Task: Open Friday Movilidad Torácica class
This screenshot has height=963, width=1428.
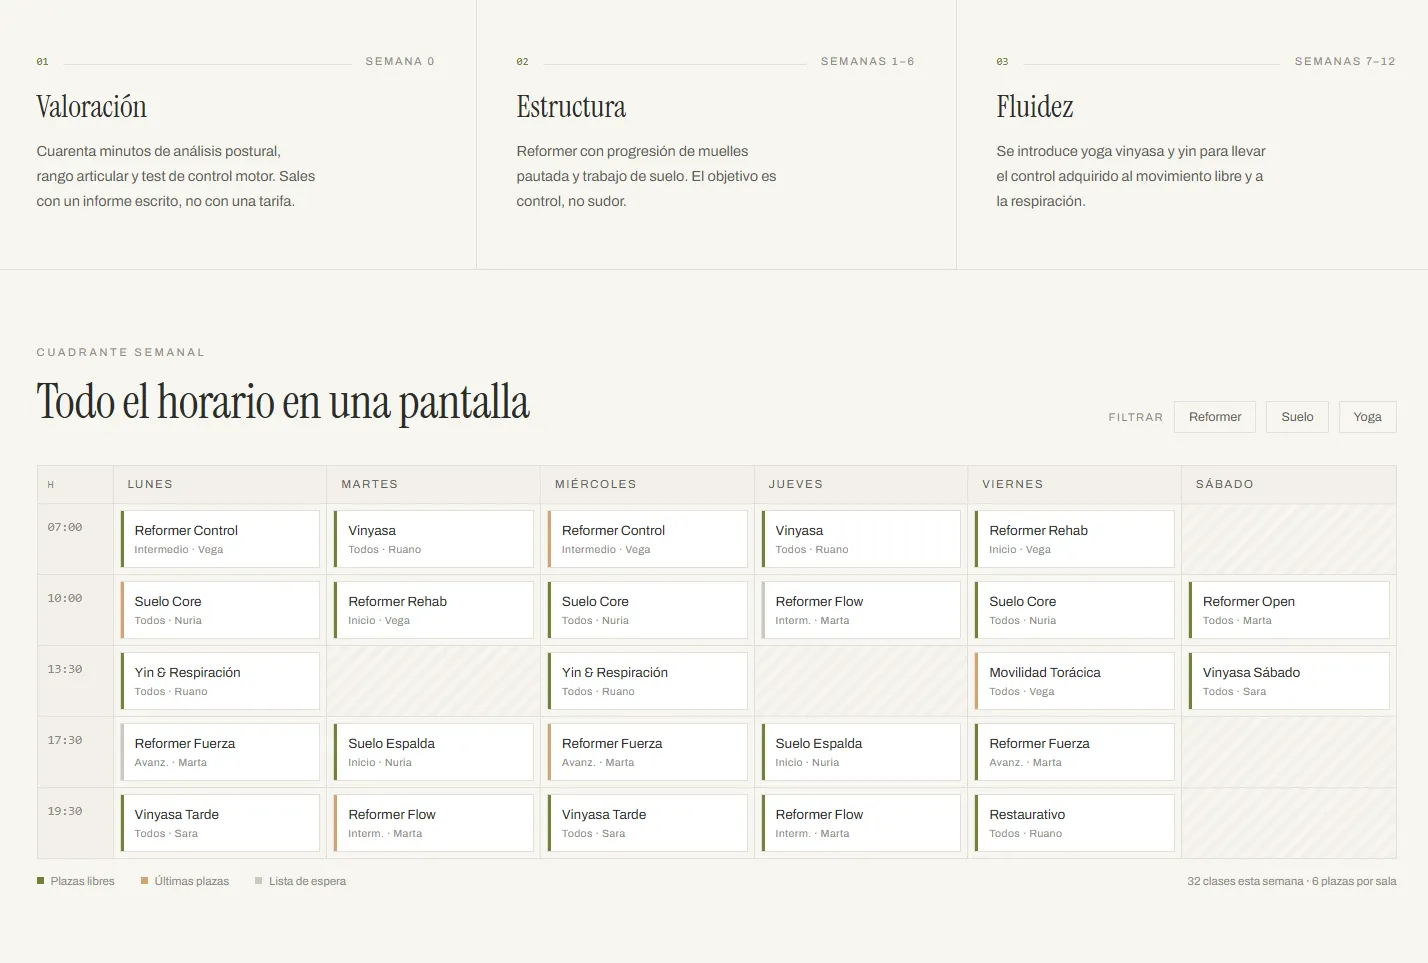Action: coord(1075,681)
